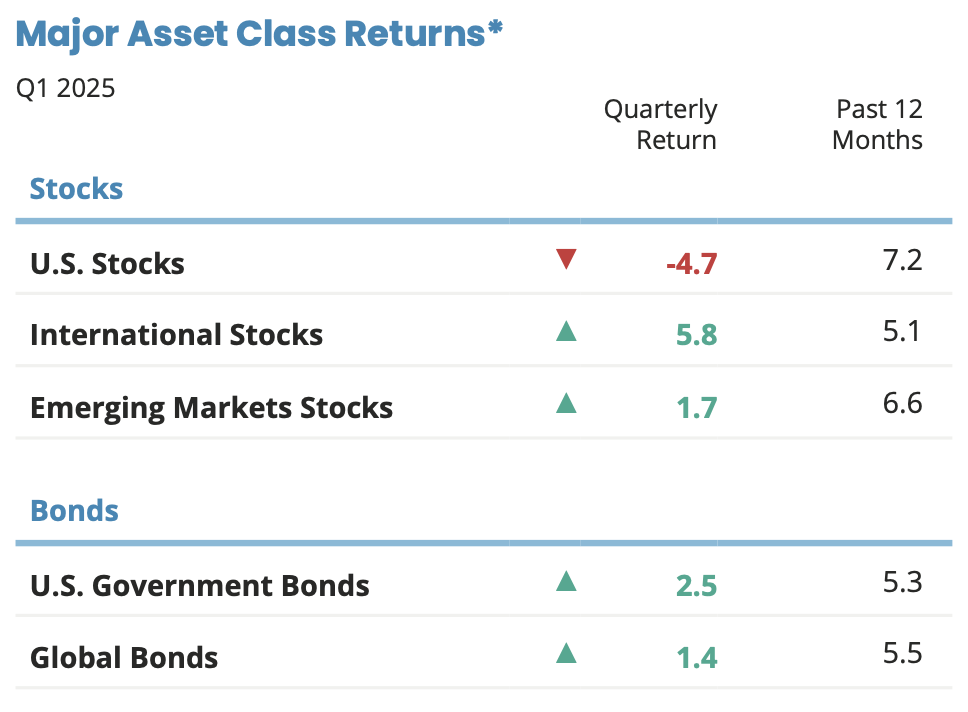Click the U.S. Government Bonds row label
968x712 pixels.
pos(200,585)
